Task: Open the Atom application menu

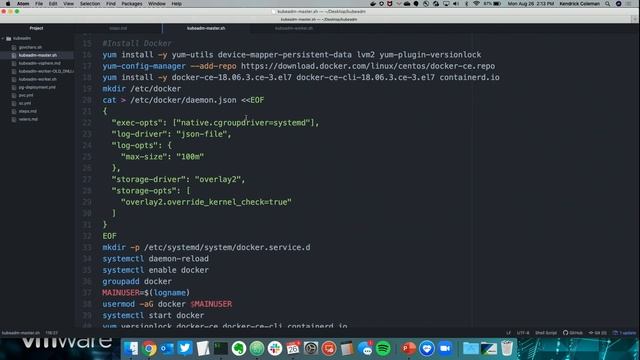Action: pos(23,4)
